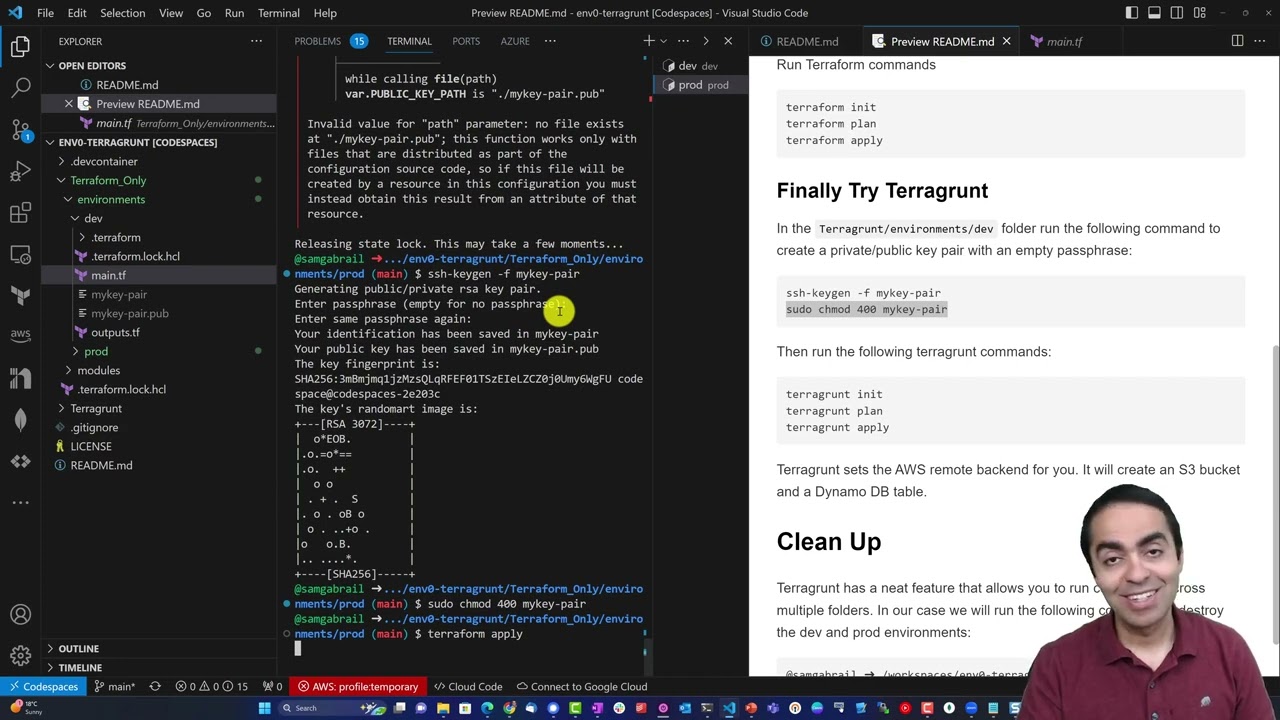Open the Accounts menu icon
1280x720 pixels.
click(x=20, y=615)
